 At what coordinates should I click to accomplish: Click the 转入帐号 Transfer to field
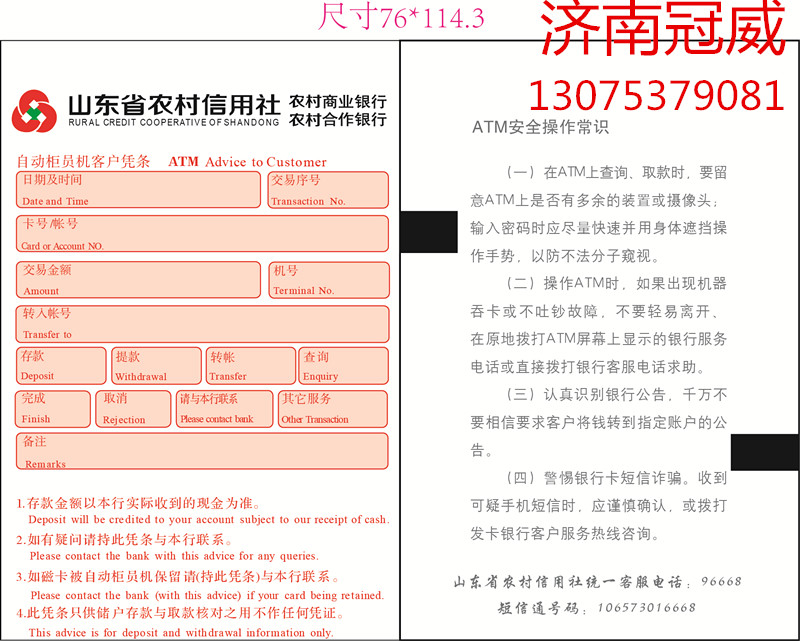[202, 324]
